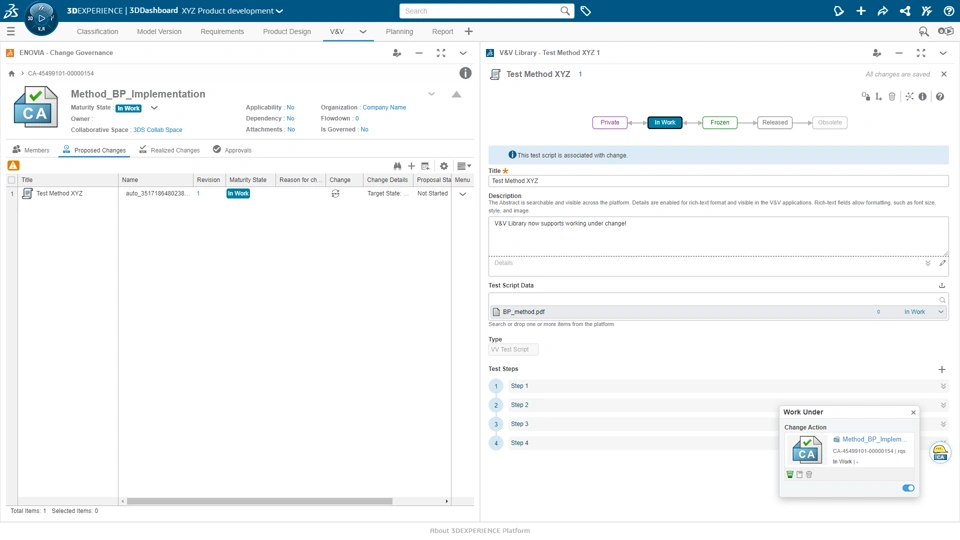
Task: Close the Work Under popup
Action: (x=913, y=413)
